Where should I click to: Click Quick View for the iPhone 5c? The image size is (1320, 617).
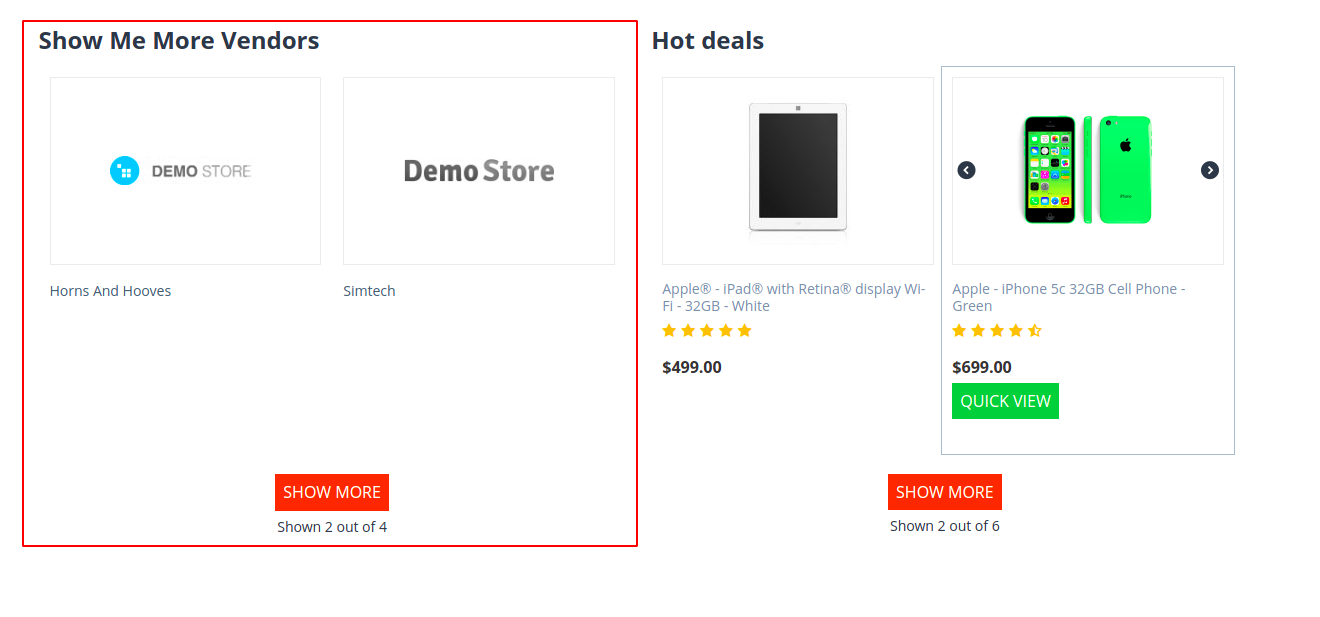pos(1005,401)
